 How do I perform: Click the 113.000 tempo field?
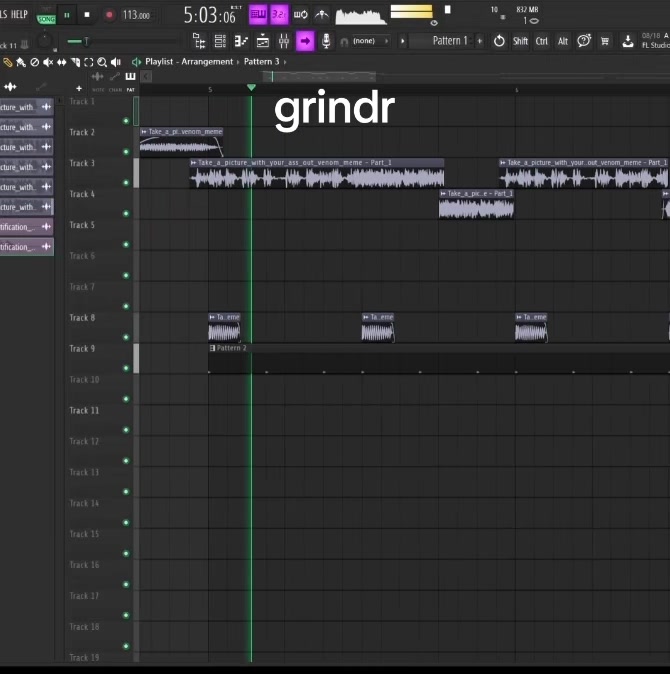pyautogui.click(x=136, y=15)
